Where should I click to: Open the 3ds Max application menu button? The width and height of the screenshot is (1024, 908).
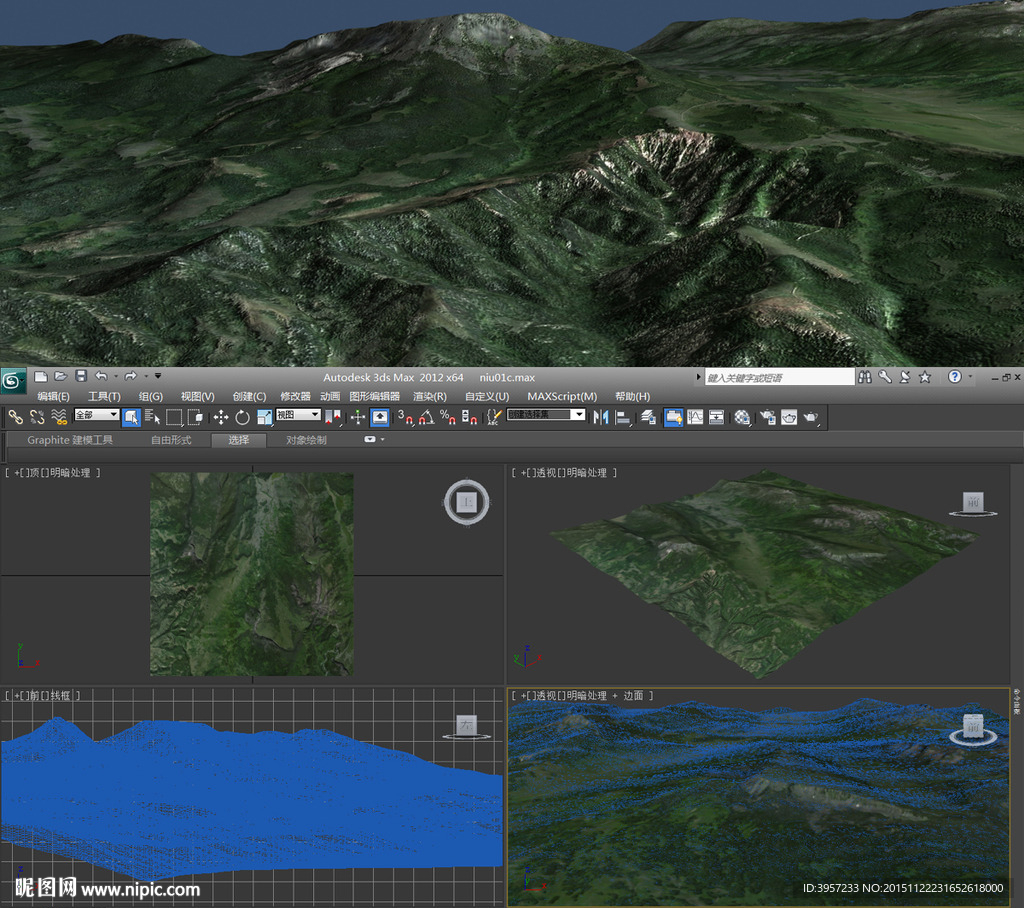point(13,380)
